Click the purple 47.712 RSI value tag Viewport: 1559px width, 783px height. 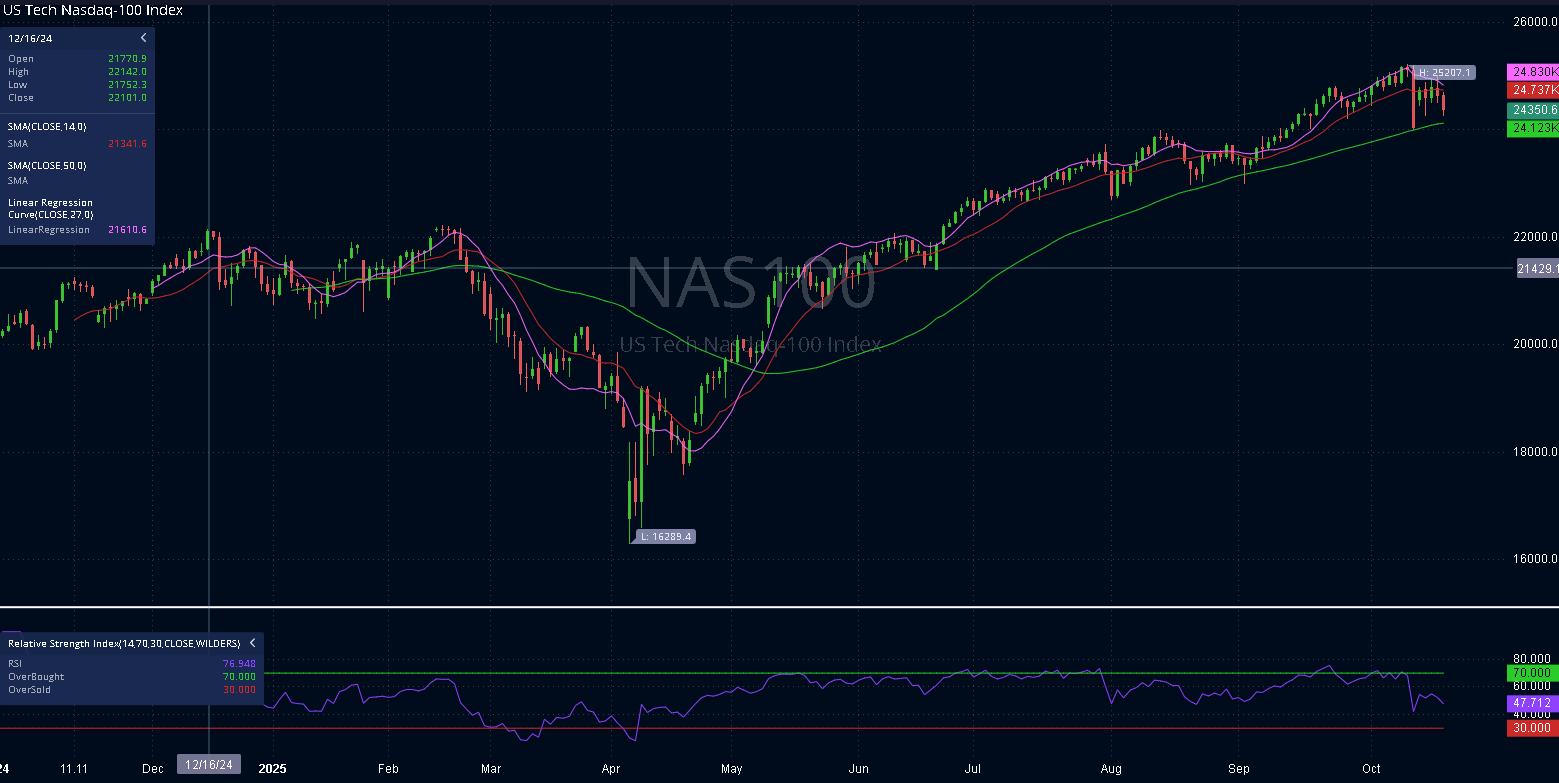click(x=1532, y=703)
